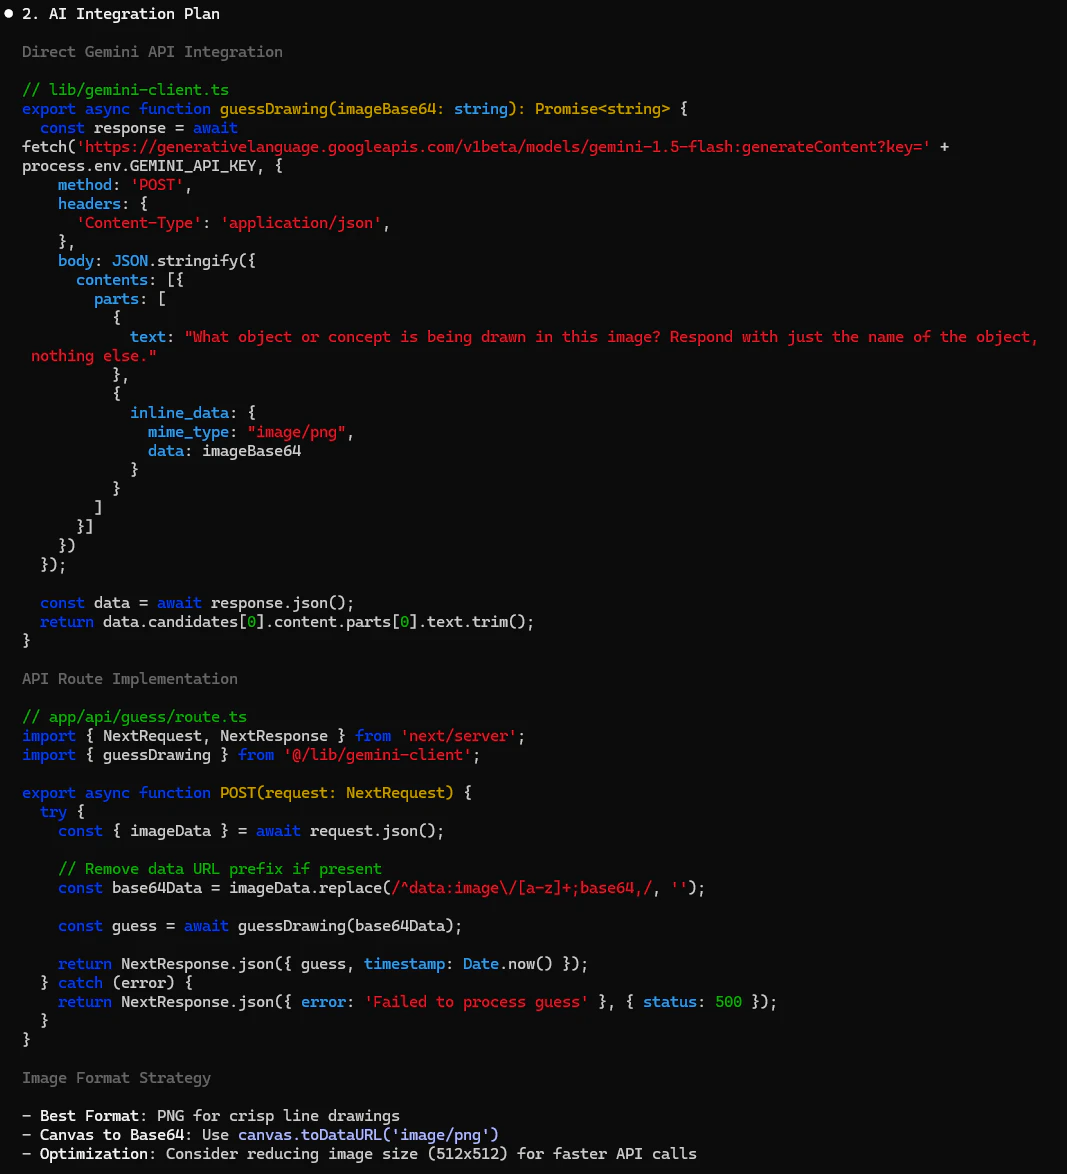
Task: Click the 'Direct Gemini API Integration' subheading
Action: click(x=152, y=52)
